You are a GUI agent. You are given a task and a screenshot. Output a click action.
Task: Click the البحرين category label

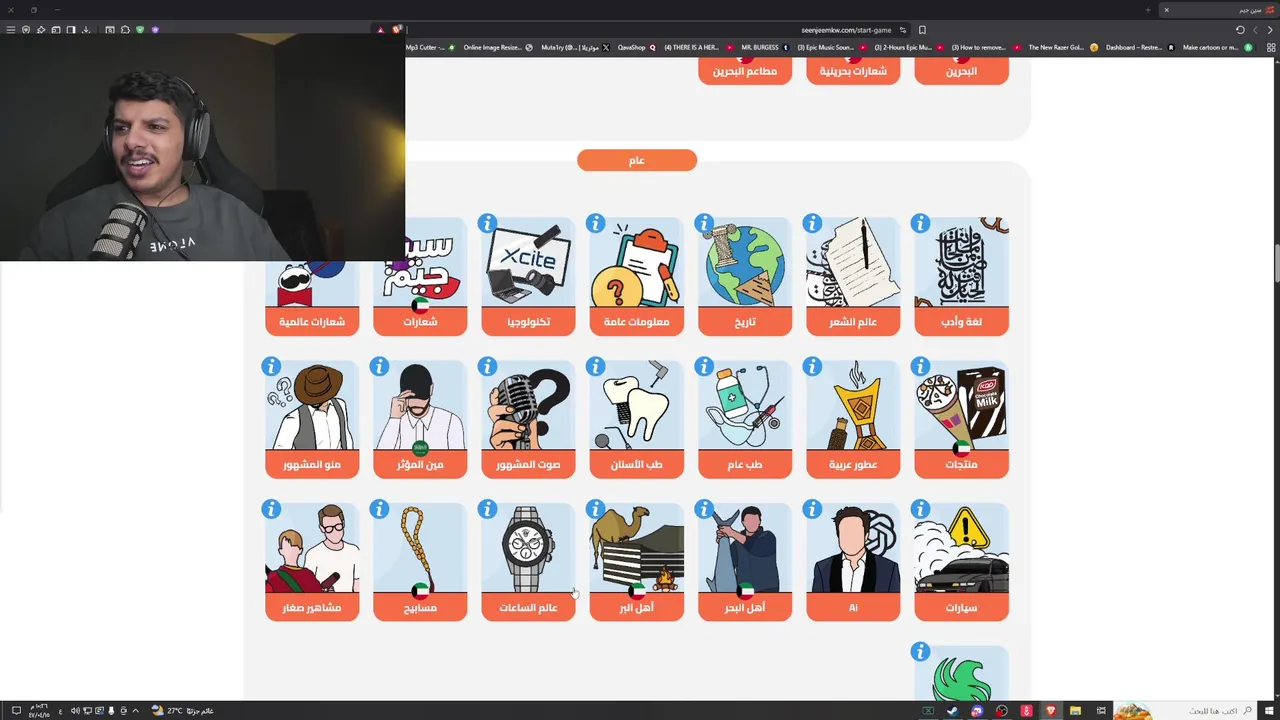[x=961, y=71]
